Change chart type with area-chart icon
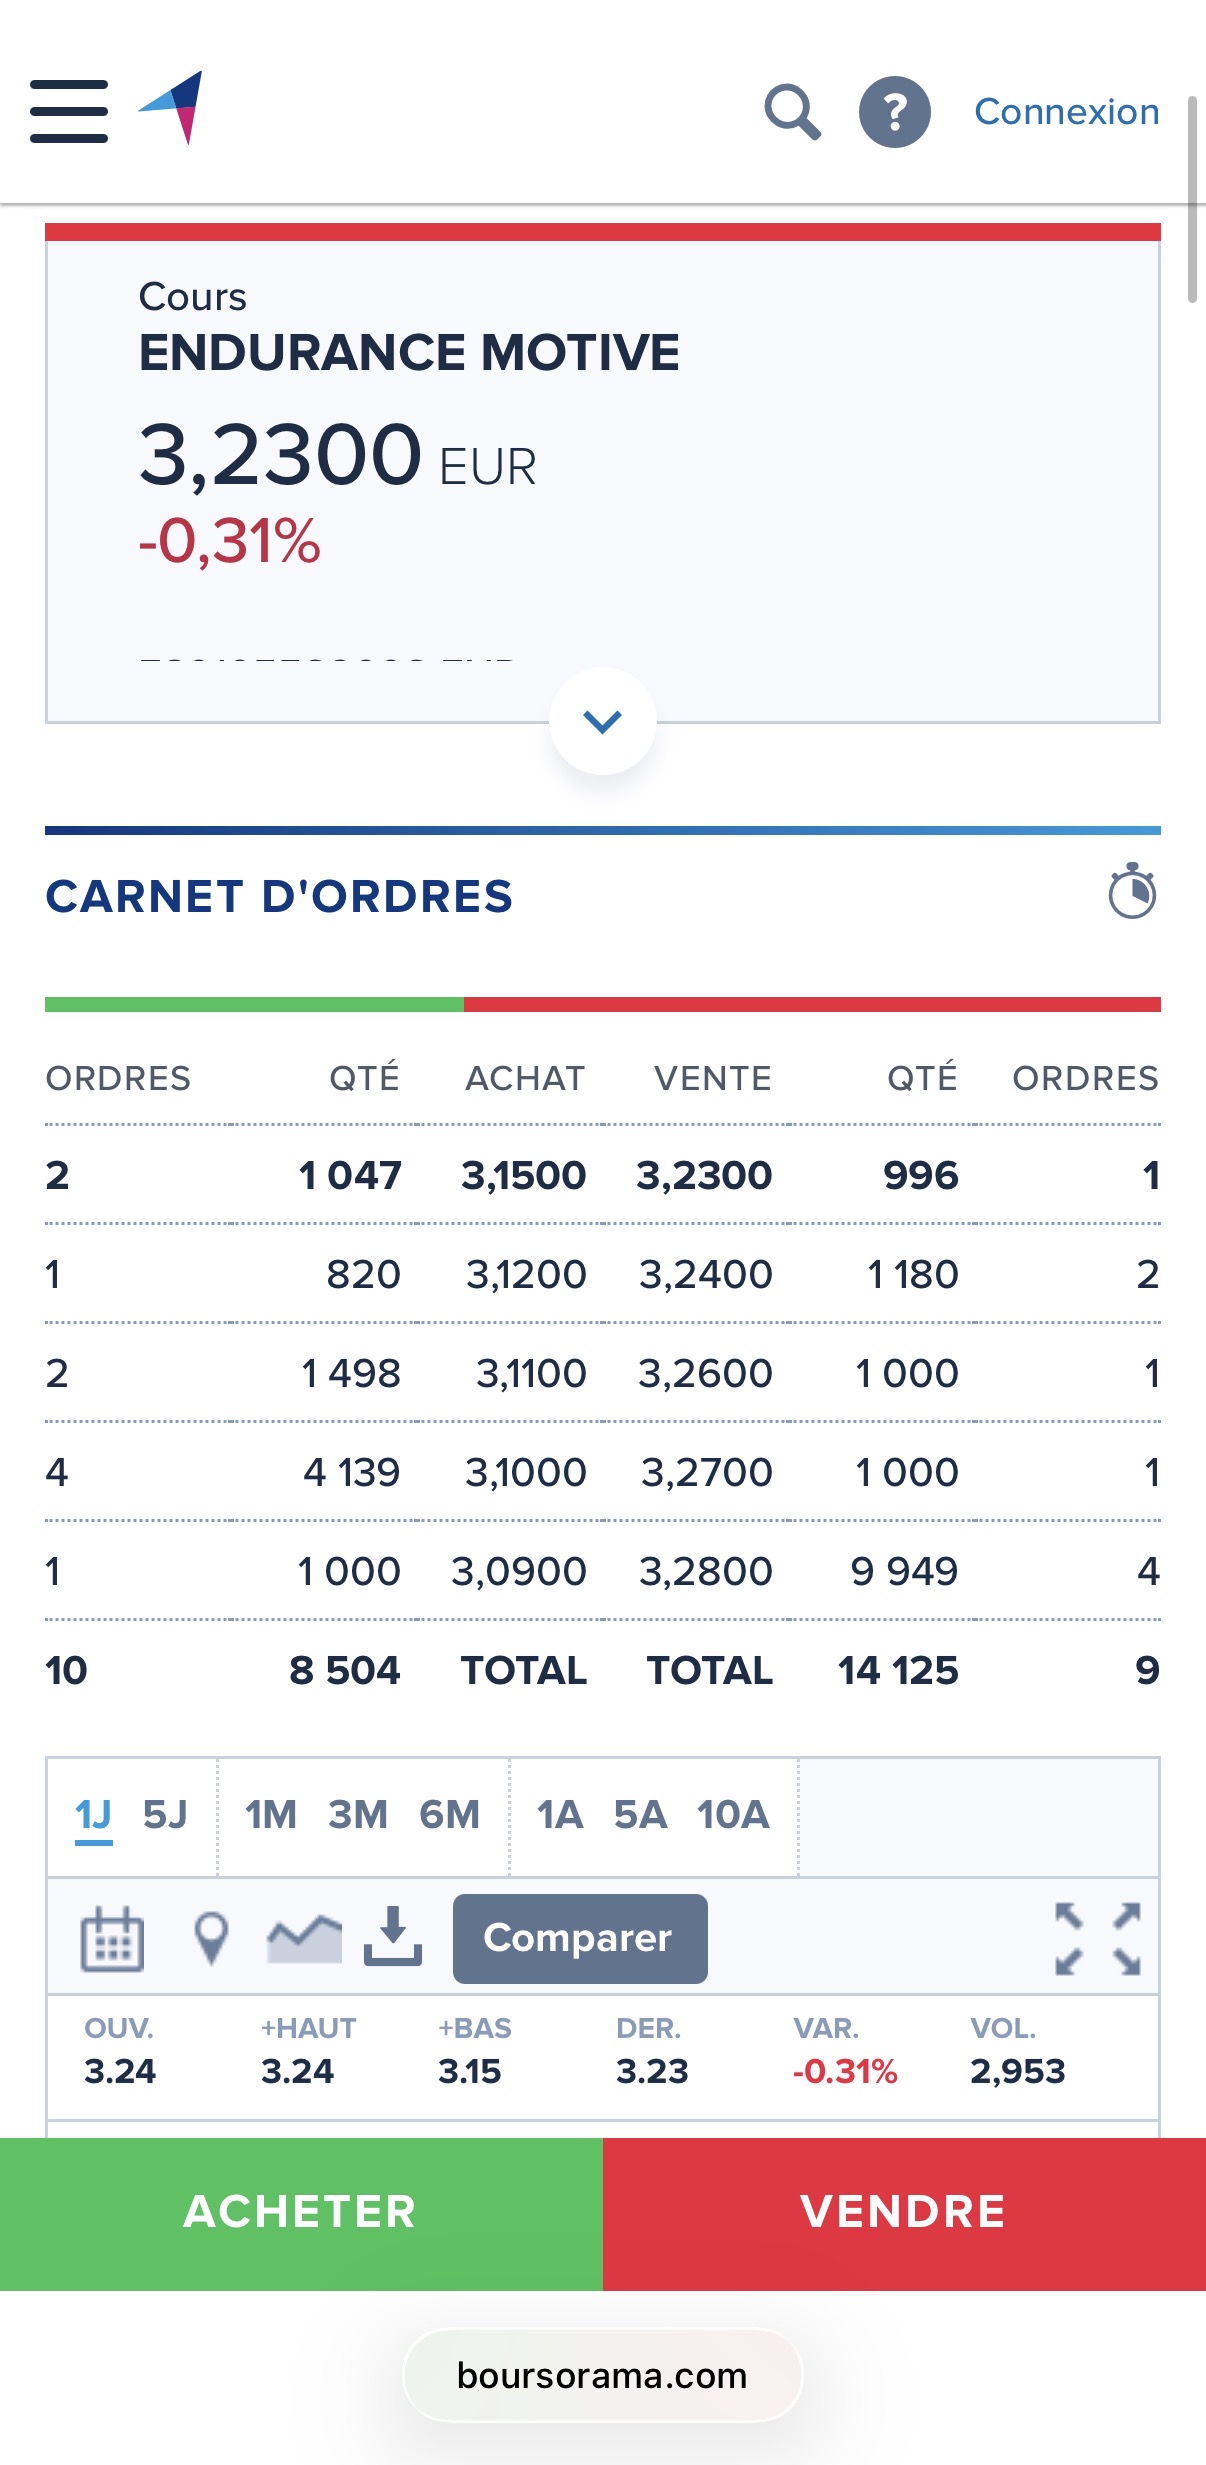1206x2465 pixels. coord(304,1938)
